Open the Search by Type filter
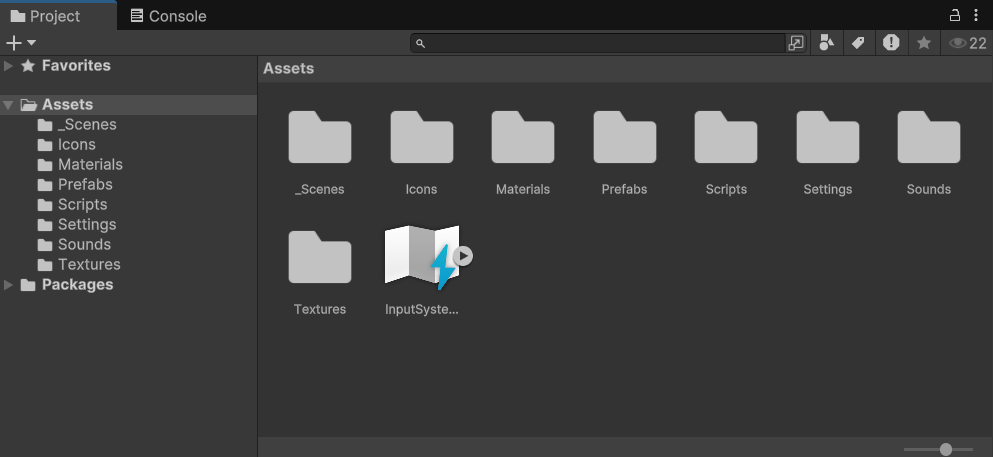Viewport: 993px width, 457px height. pyautogui.click(x=826, y=43)
